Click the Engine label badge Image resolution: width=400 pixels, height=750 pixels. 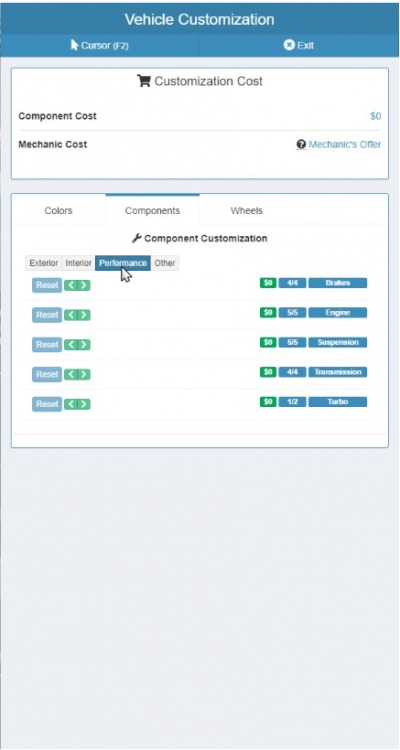(x=338, y=313)
